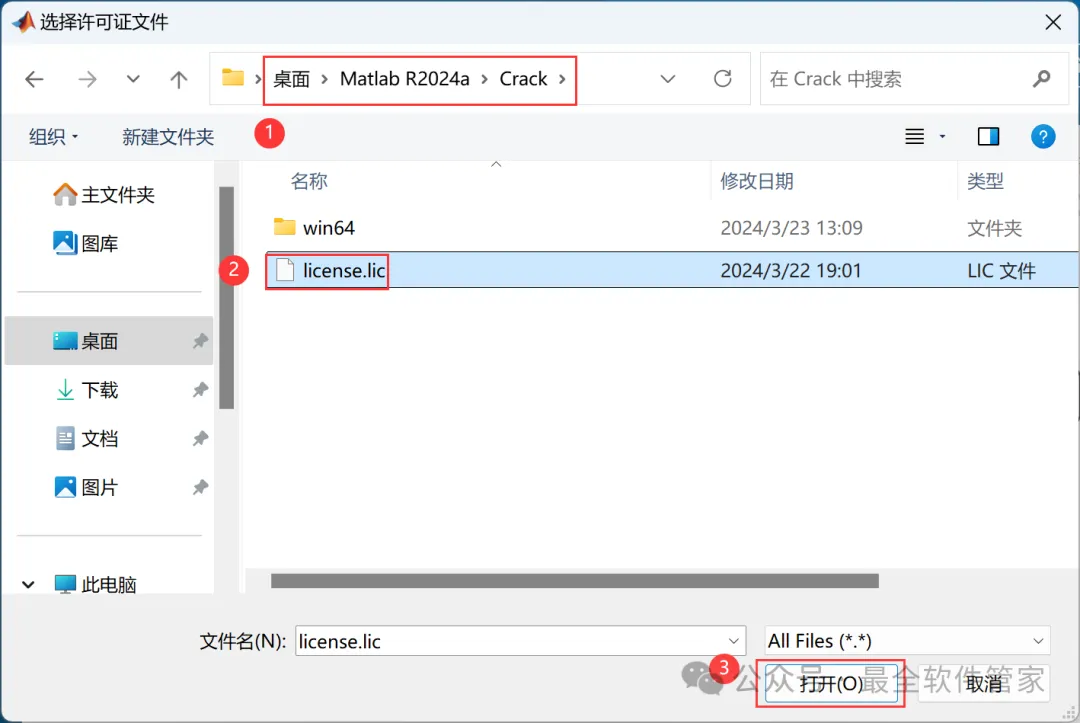Select 桌面 in the address path
The width and height of the screenshot is (1080, 723).
pos(291,79)
